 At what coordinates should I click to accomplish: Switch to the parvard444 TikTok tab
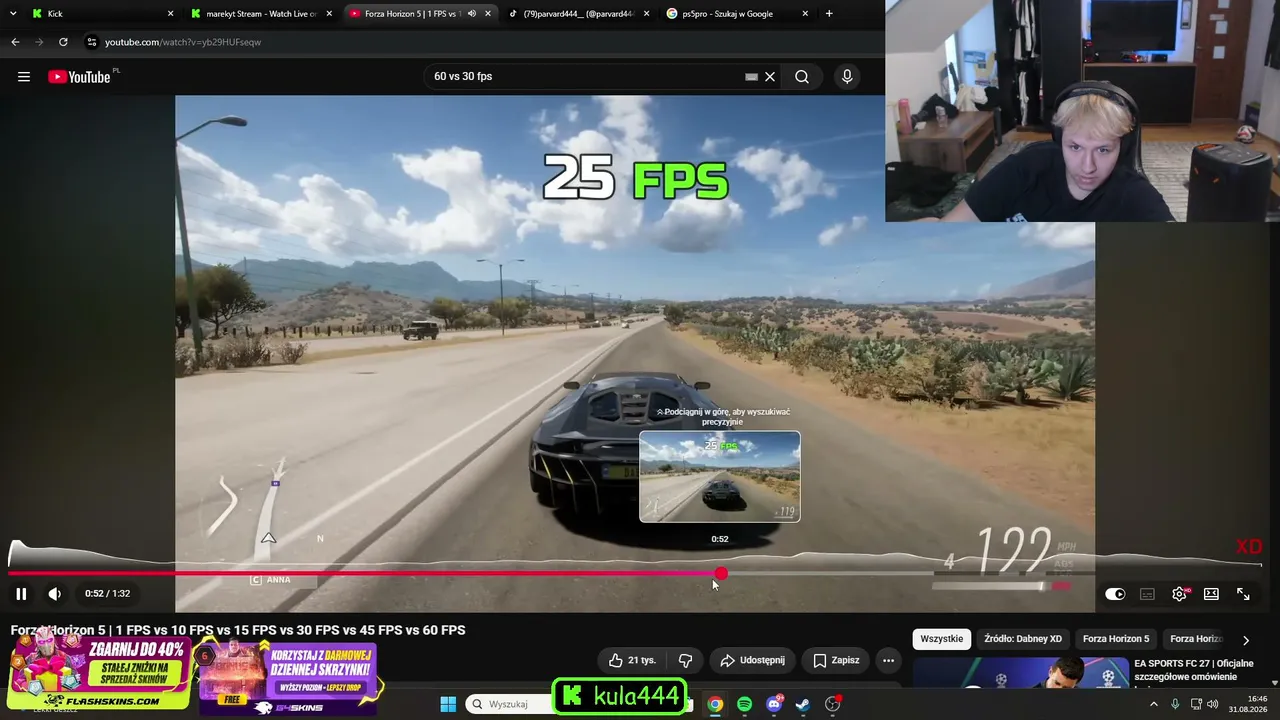tap(578, 14)
